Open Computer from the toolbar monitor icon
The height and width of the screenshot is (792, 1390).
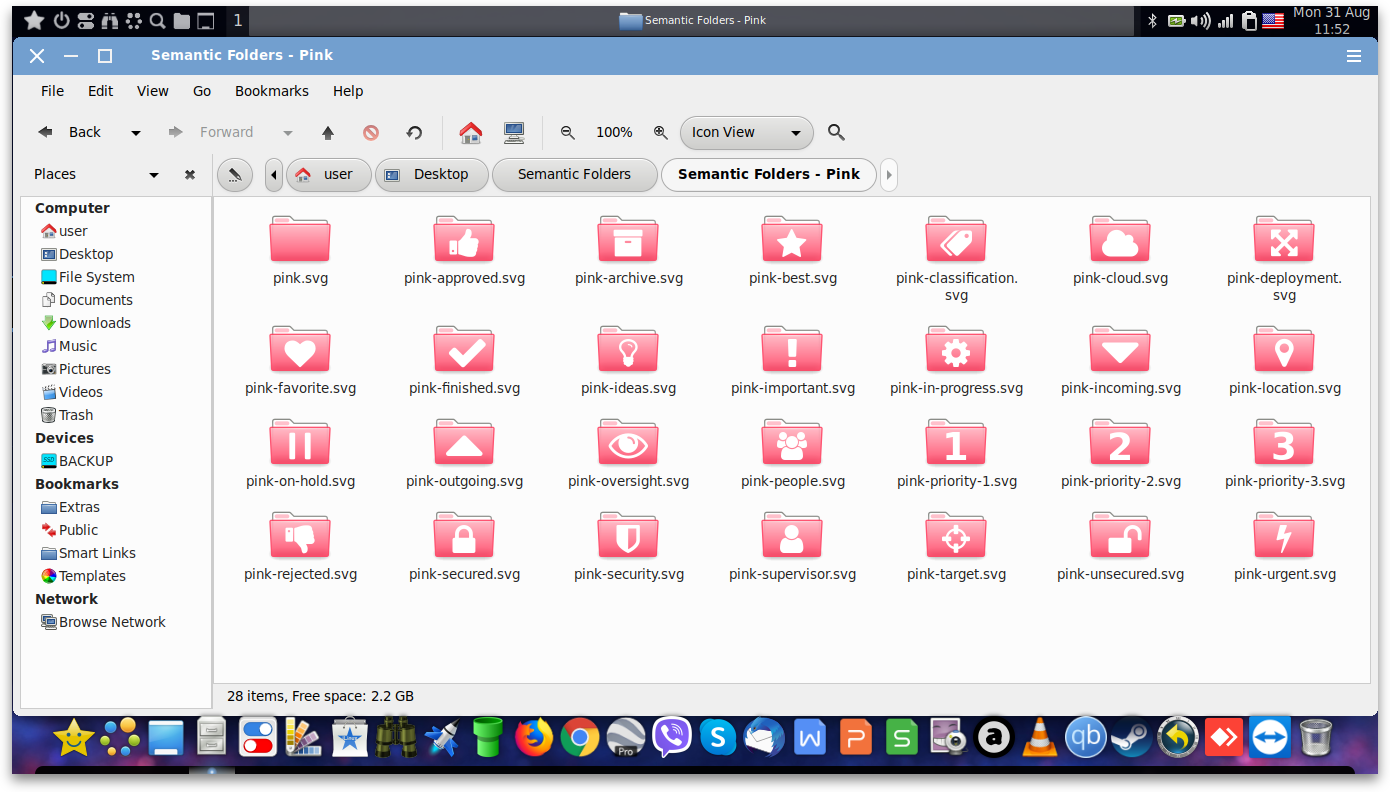click(514, 132)
